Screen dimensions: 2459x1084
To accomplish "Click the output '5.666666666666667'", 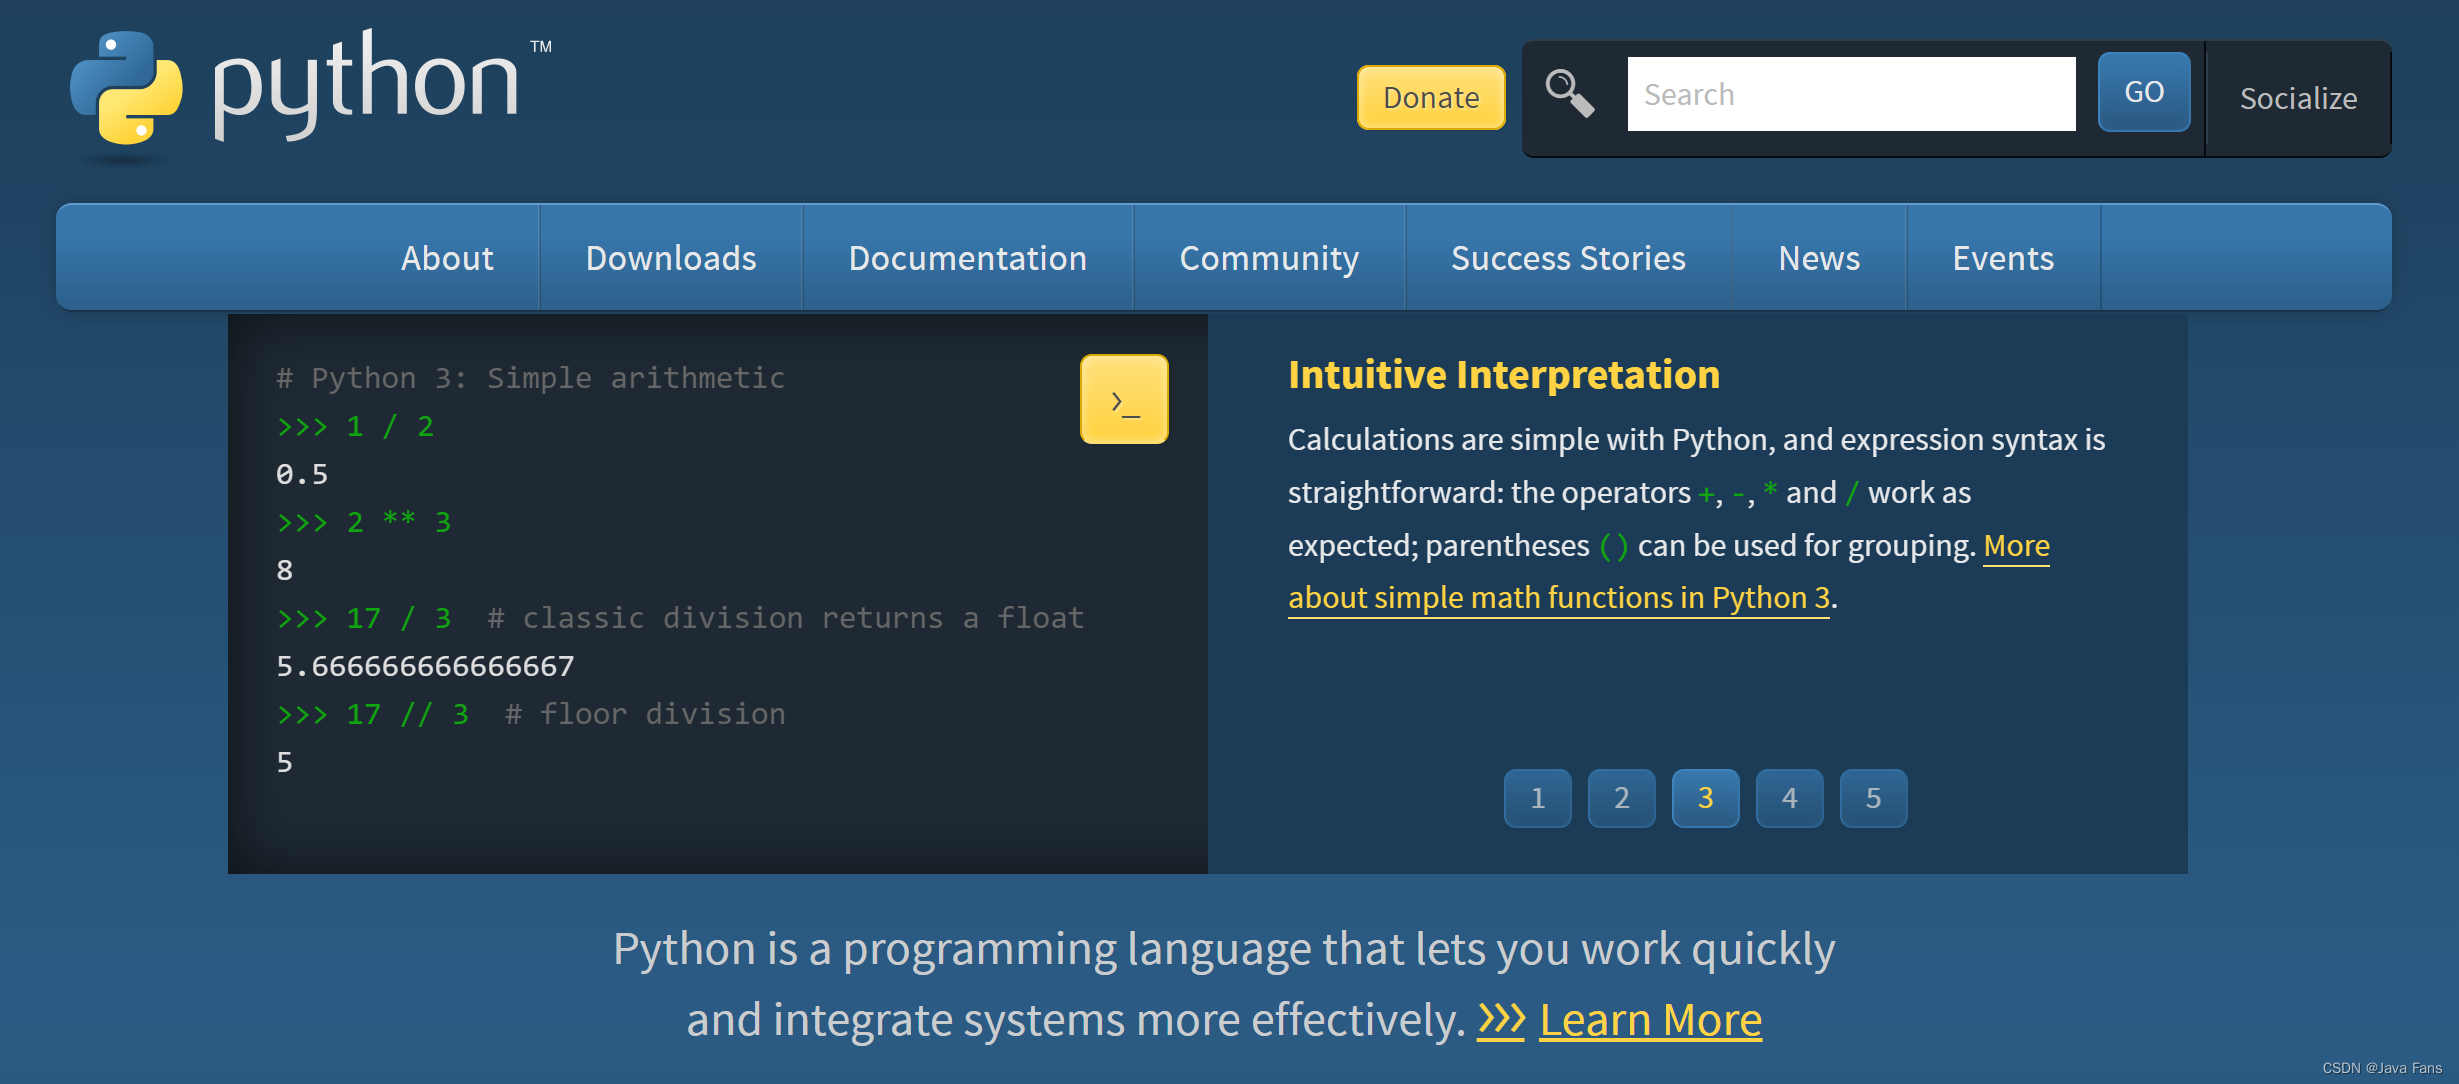I will (x=425, y=666).
